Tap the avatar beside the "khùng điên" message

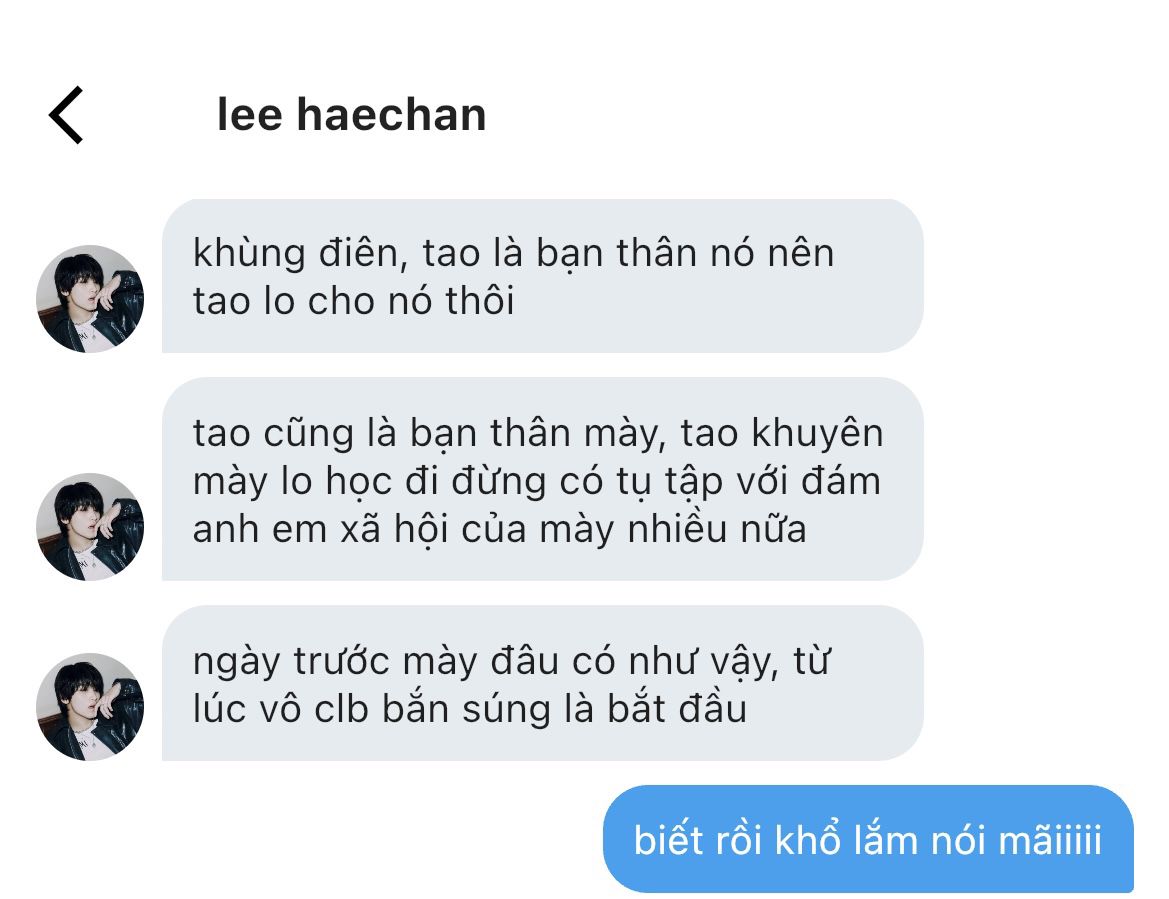coord(90,298)
